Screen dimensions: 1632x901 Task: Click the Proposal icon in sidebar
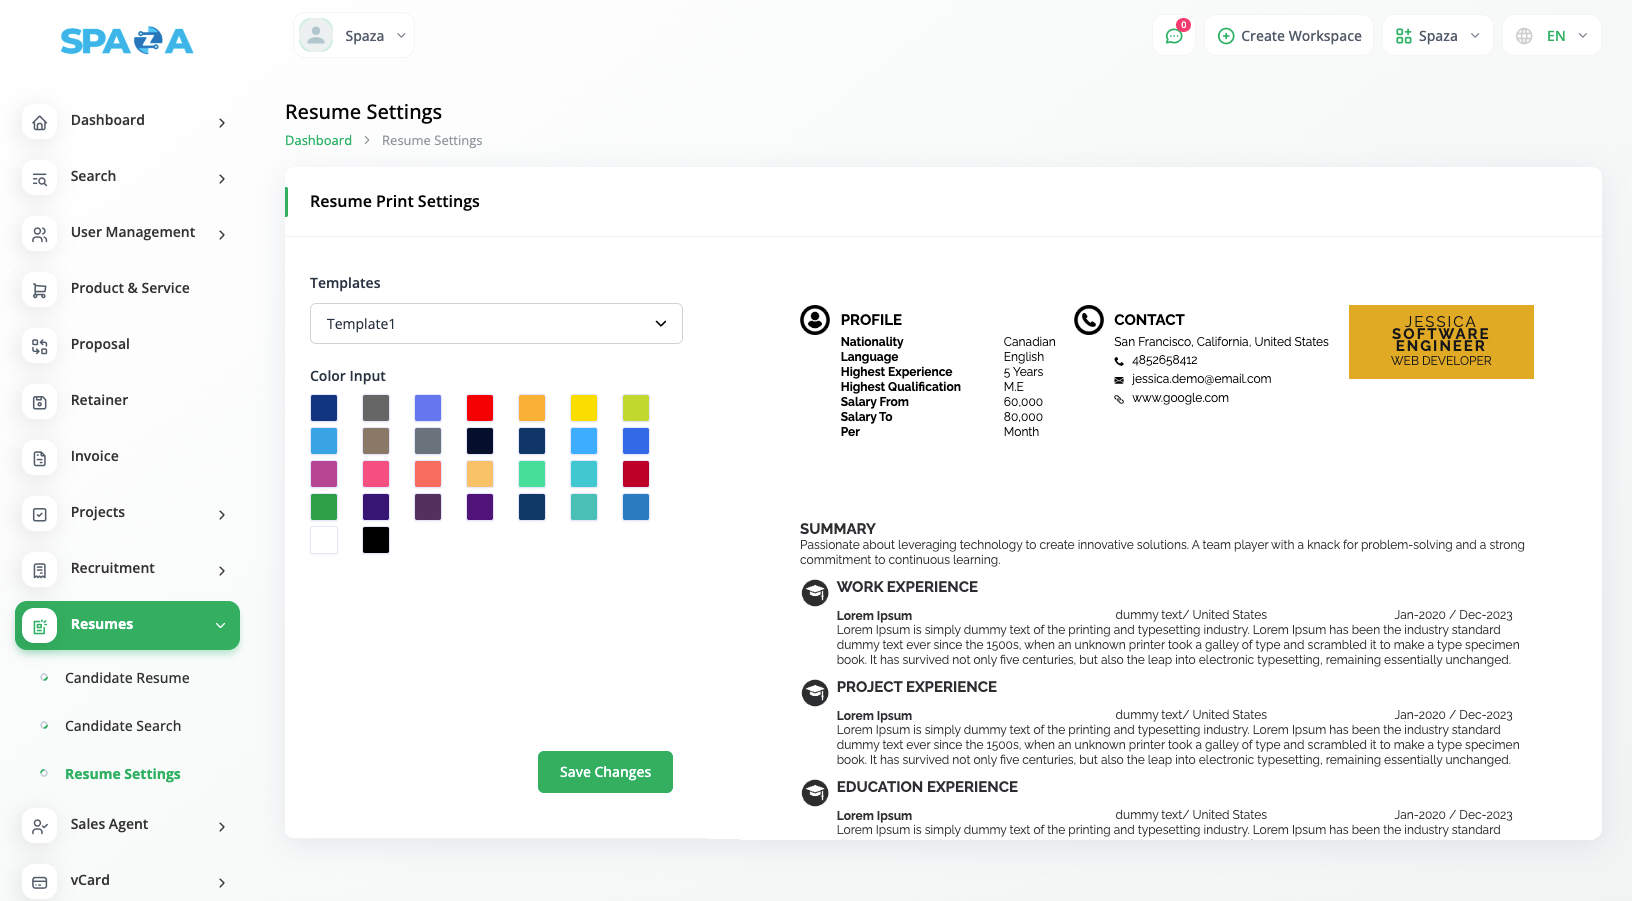[x=40, y=346]
